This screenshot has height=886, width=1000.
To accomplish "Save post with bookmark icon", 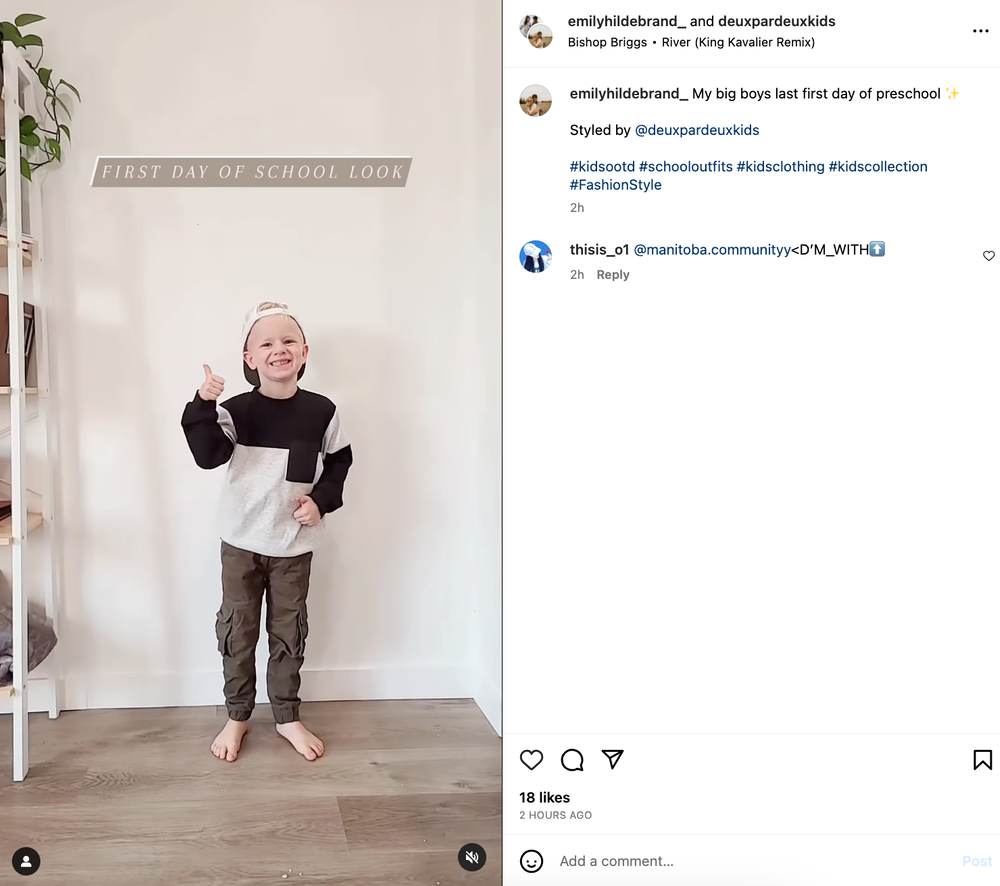I will (x=982, y=760).
